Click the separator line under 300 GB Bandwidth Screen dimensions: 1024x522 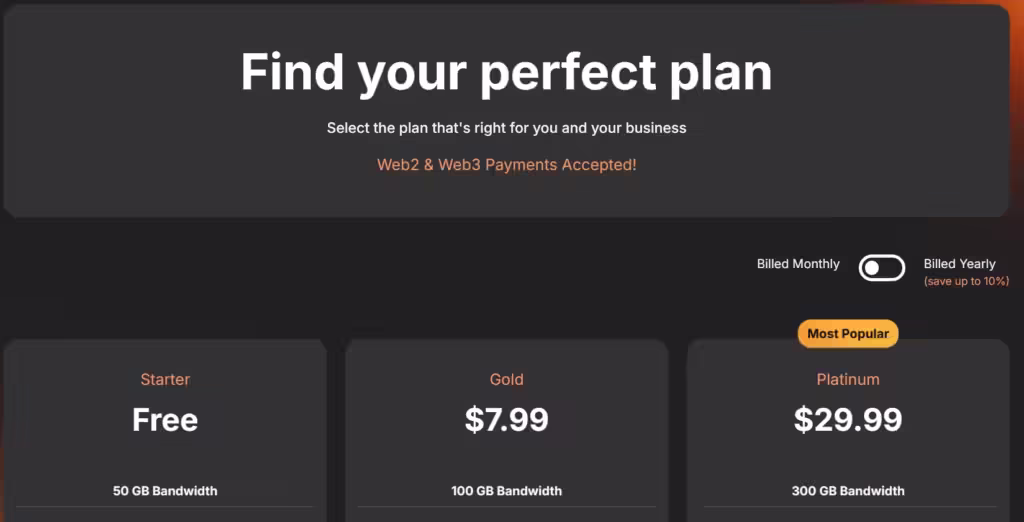coord(848,507)
